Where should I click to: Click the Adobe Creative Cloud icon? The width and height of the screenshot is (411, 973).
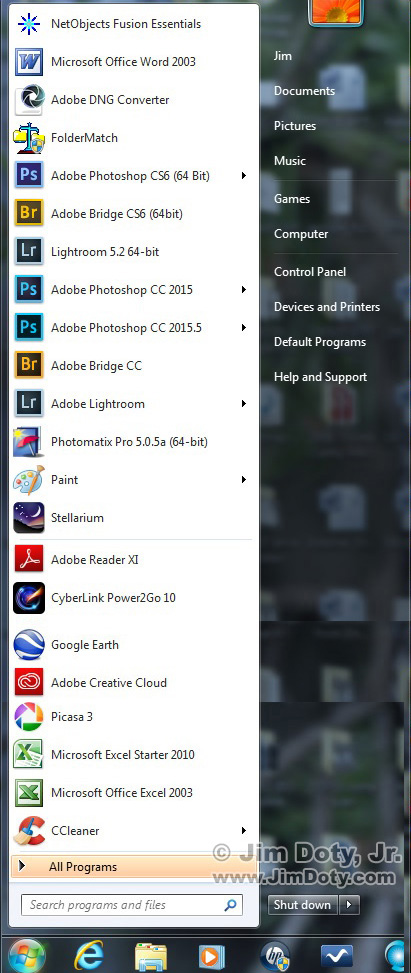point(29,683)
